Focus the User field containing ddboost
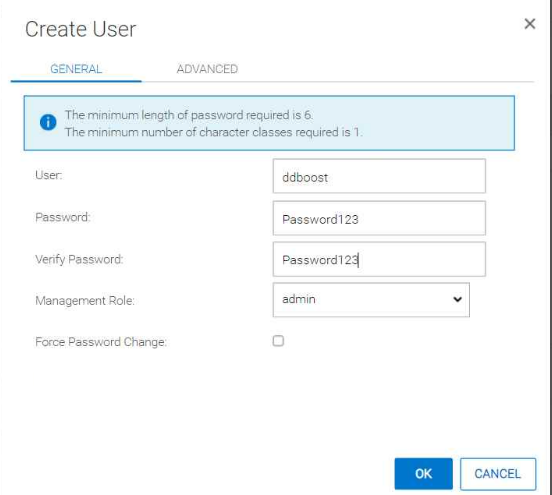This screenshot has height=495, width=552. pos(379,176)
